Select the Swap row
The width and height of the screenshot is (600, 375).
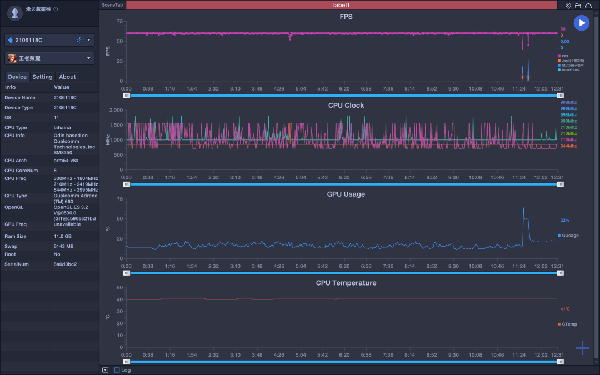[50, 246]
